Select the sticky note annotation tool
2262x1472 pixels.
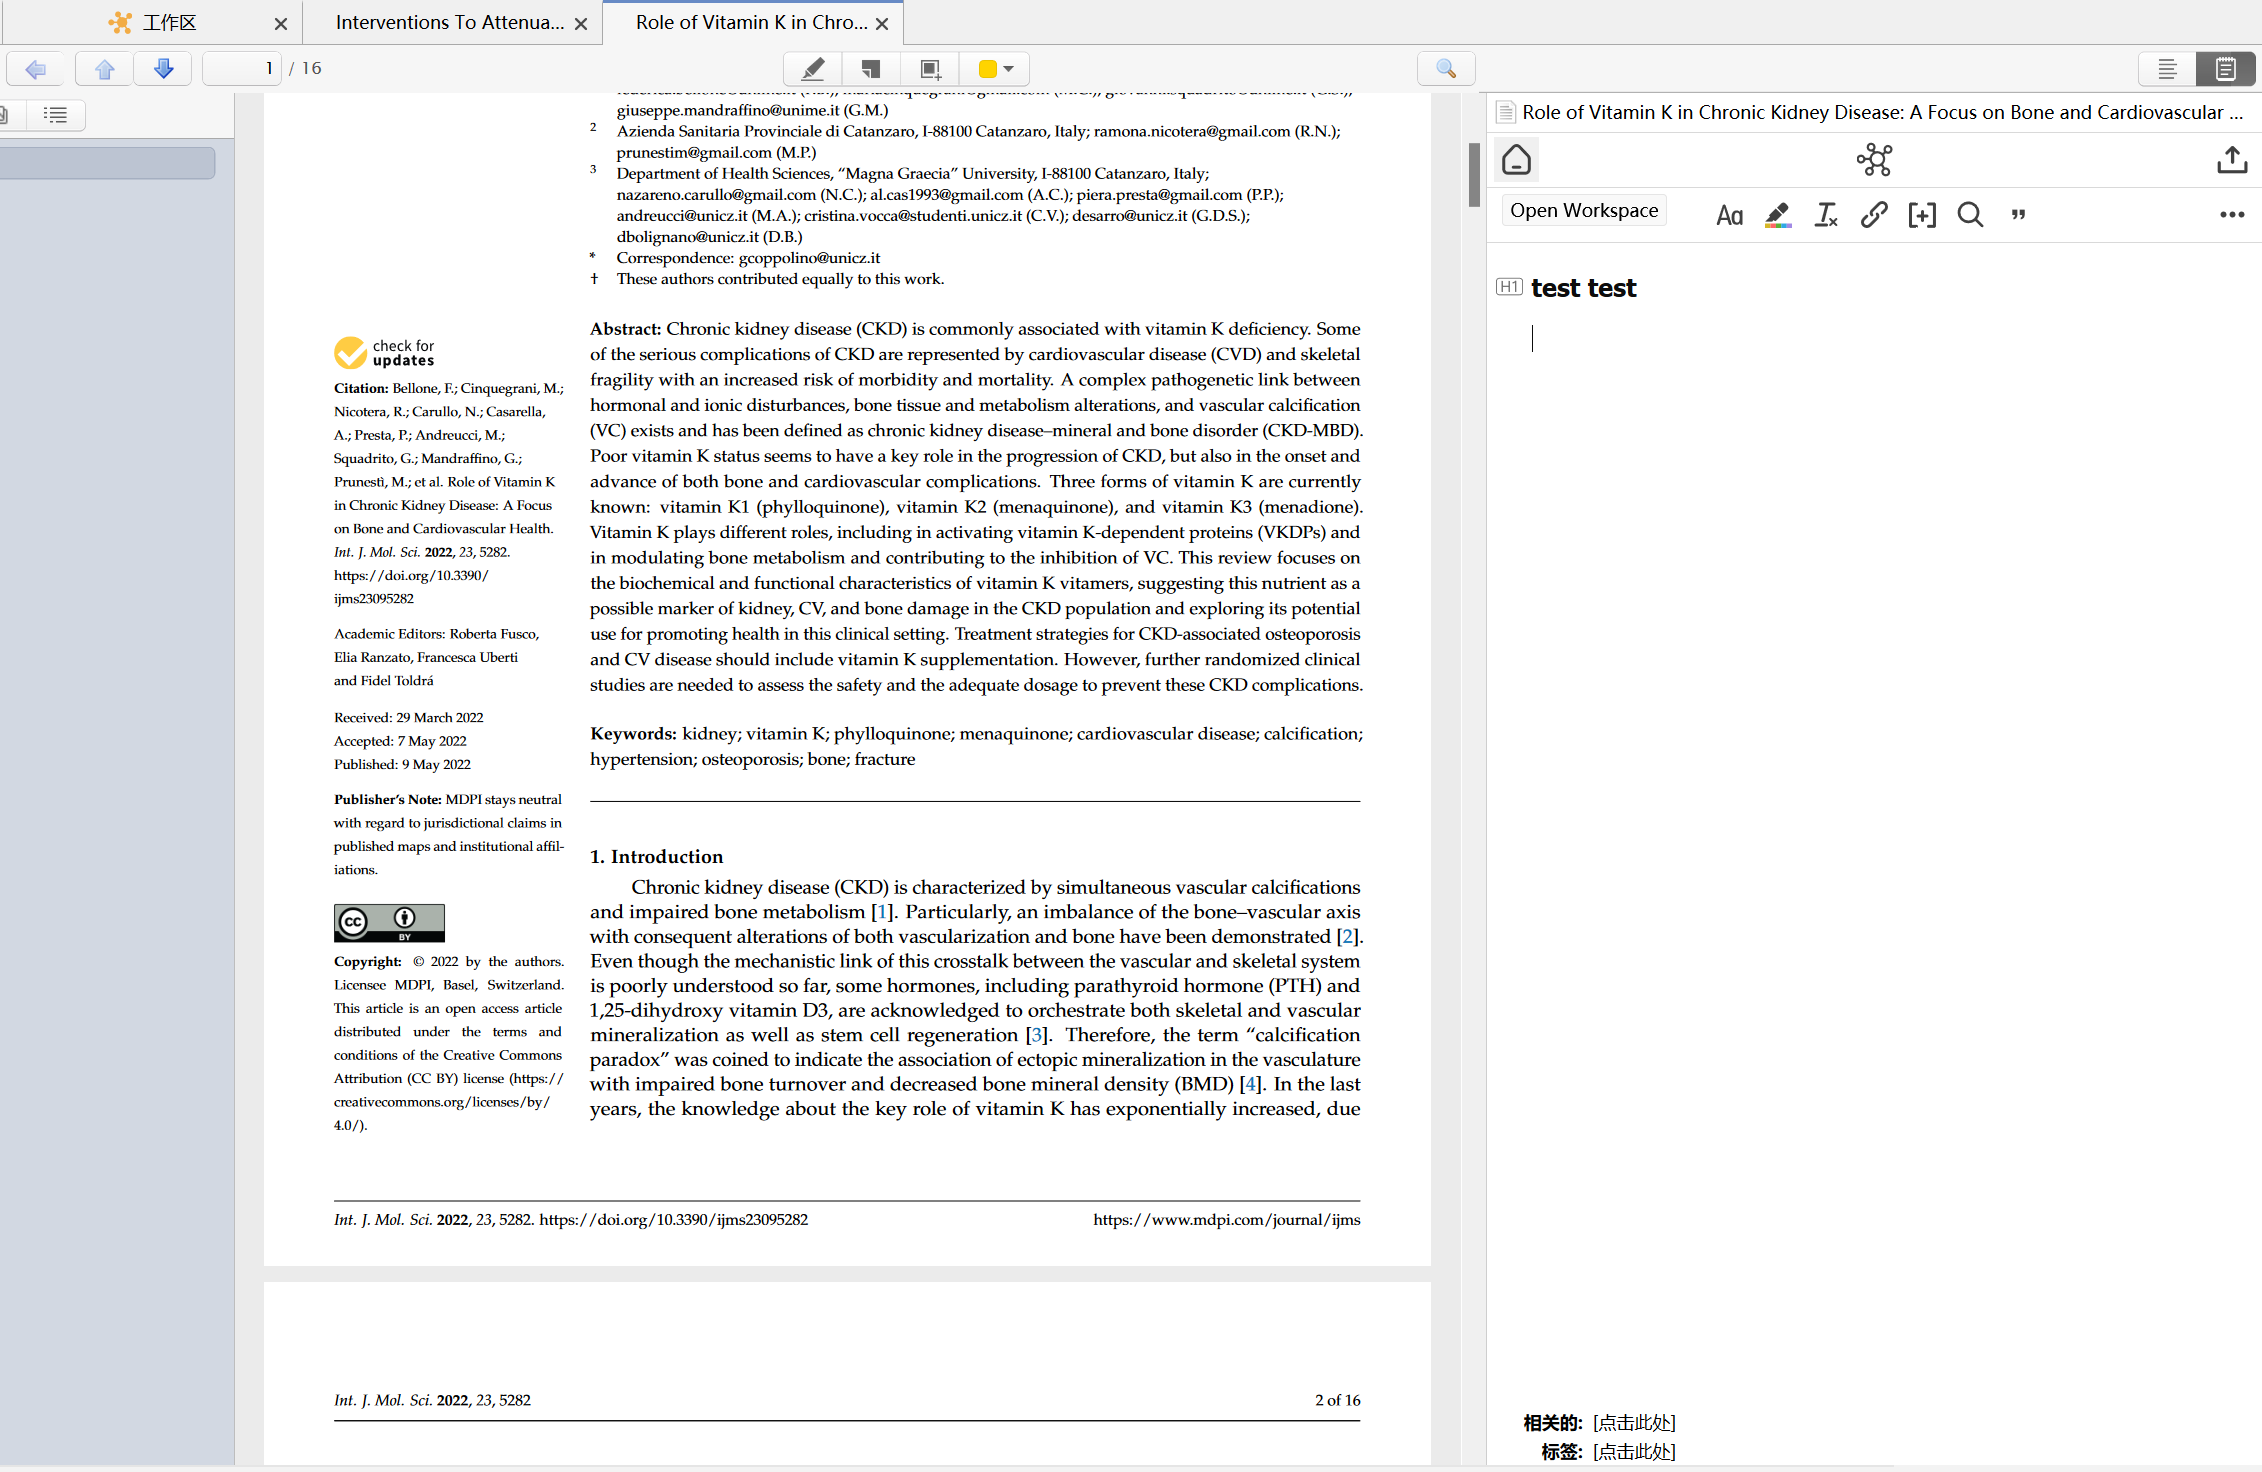(x=871, y=69)
